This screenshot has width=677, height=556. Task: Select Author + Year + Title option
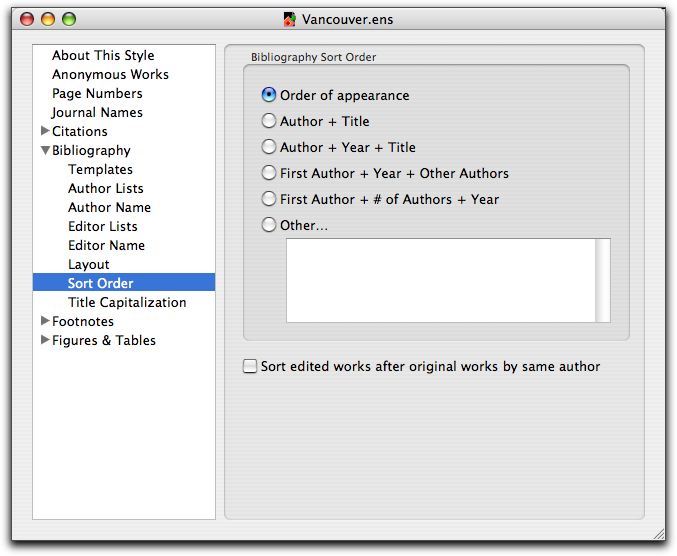(x=269, y=147)
